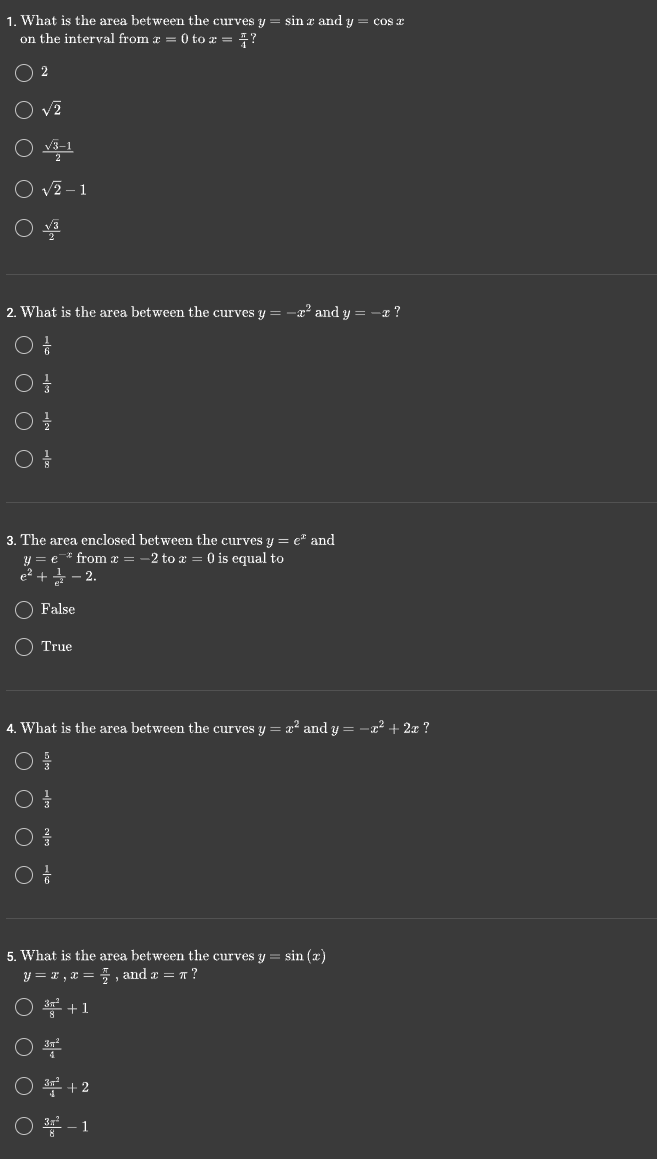Pick 1/2 for question 2

point(23,421)
